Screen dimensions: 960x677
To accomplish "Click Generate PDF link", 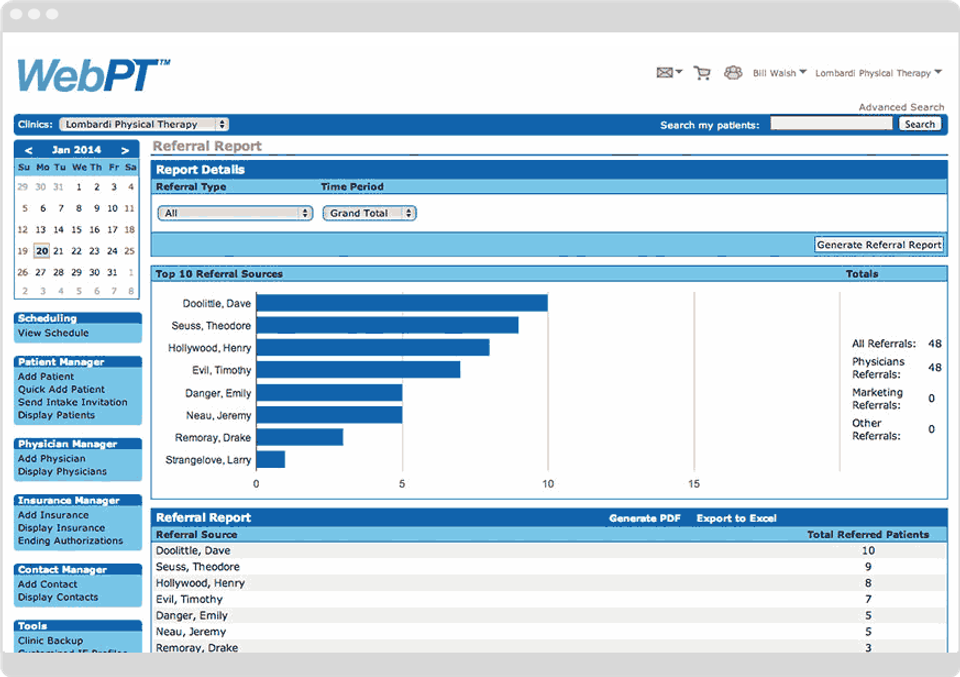I will (x=645, y=518).
